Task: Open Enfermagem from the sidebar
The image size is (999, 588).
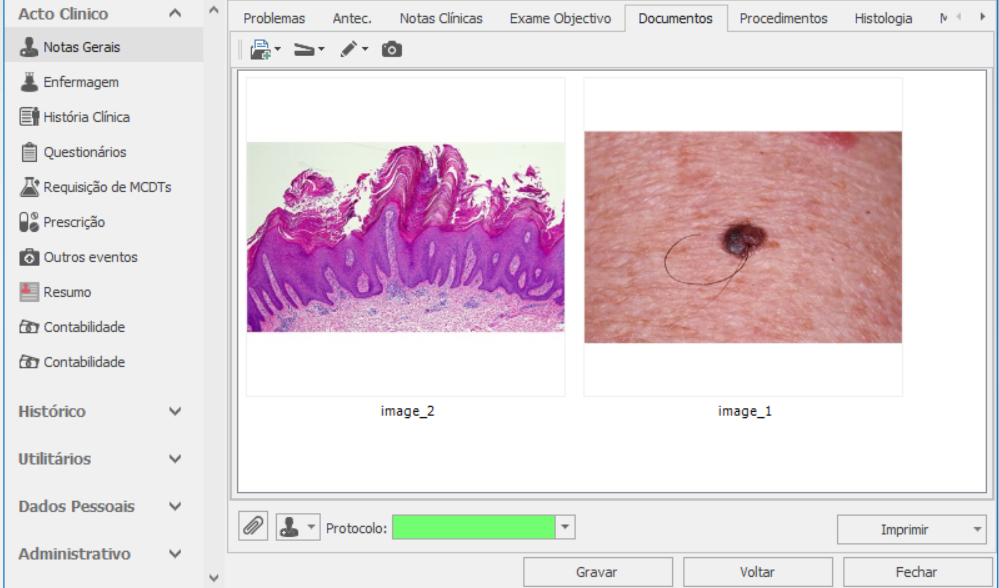Action: tap(80, 82)
